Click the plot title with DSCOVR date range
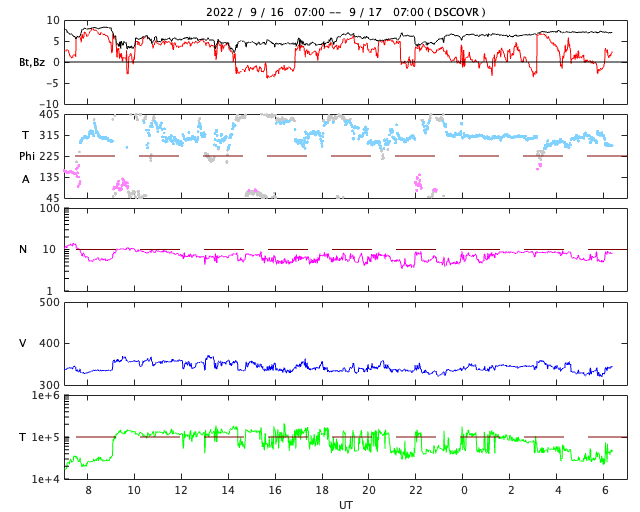This screenshot has height=512, width=640. coord(346,12)
